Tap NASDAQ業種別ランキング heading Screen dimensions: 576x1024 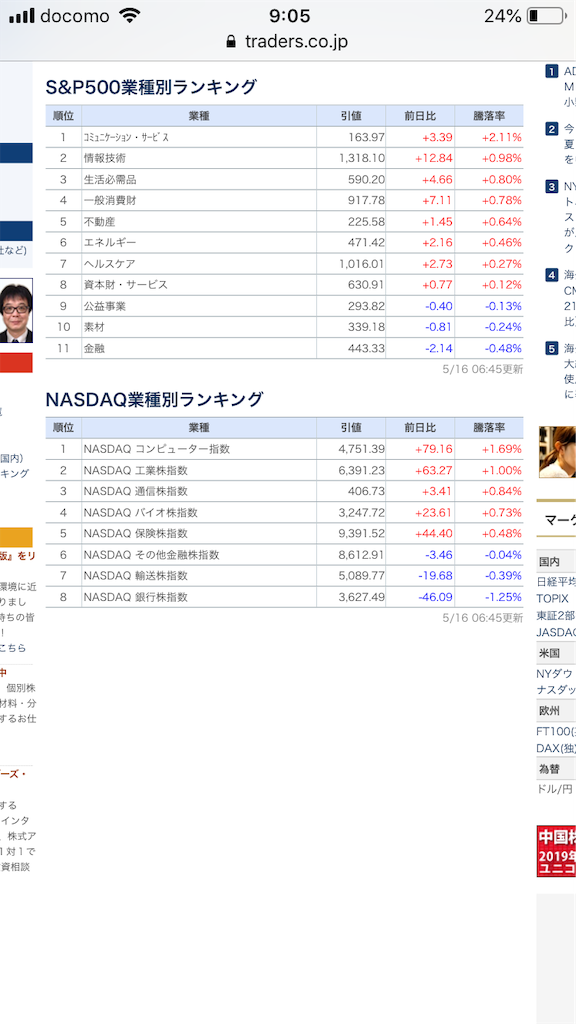[x=155, y=399]
